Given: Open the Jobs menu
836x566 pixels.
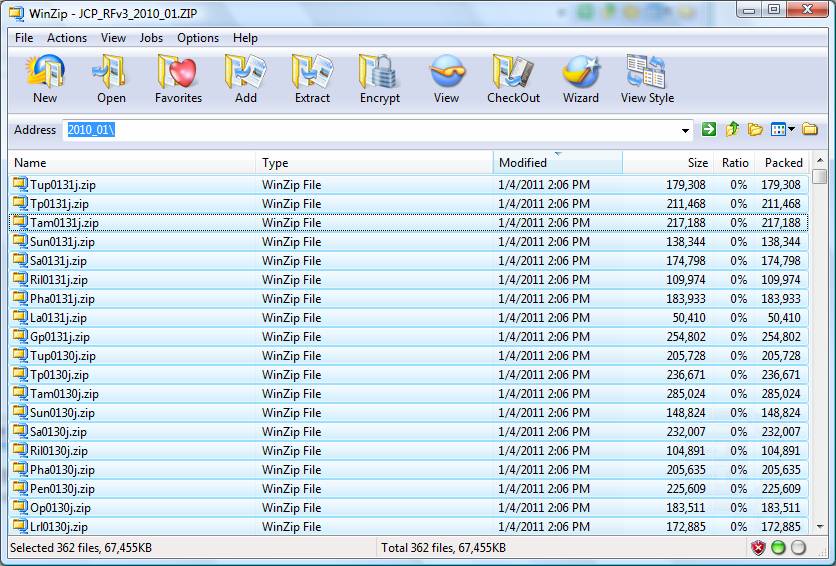Looking at the screenshot, I should [151, 38].
